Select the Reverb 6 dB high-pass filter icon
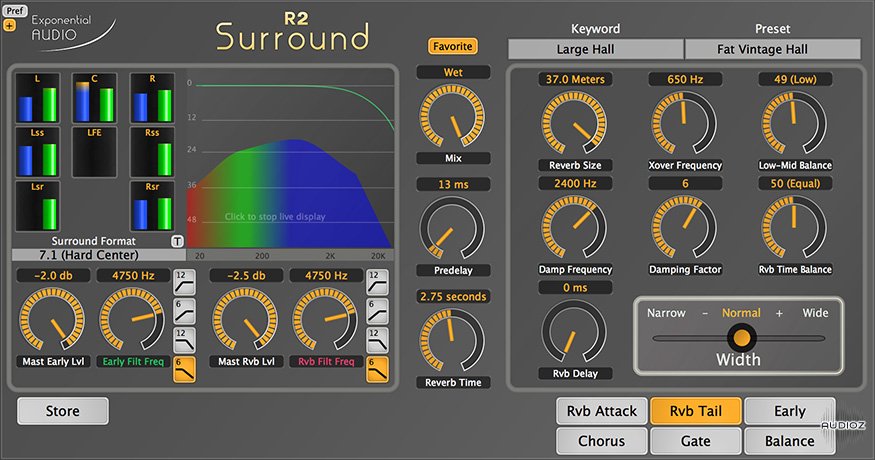Image resolution: width=875 pixels, height=460 pixels. tap(377, 312)
